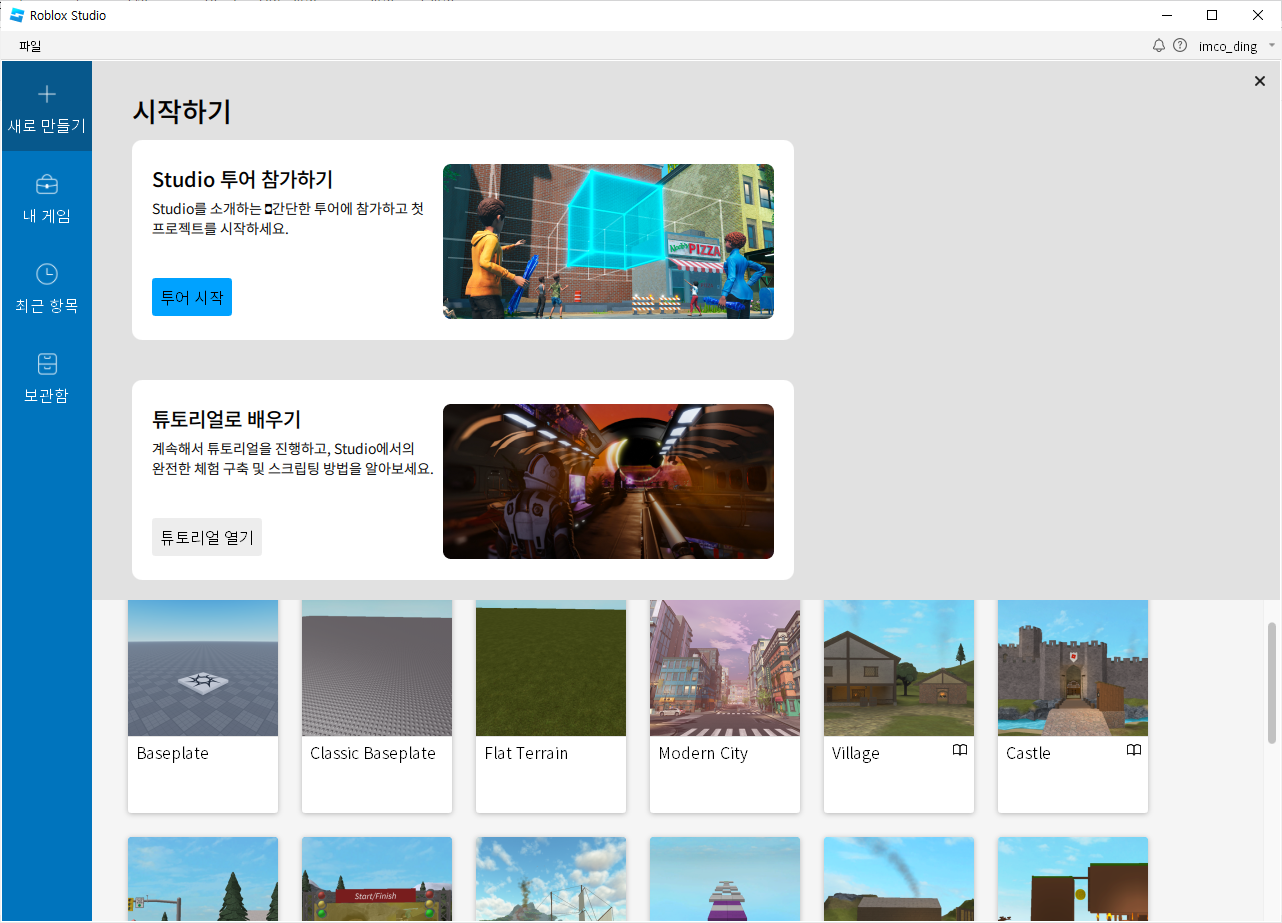Screen dimensions: 1282x923
Task: Click the 'Modern City' template label
Action: pyautogui.click(x=703, y=754)
